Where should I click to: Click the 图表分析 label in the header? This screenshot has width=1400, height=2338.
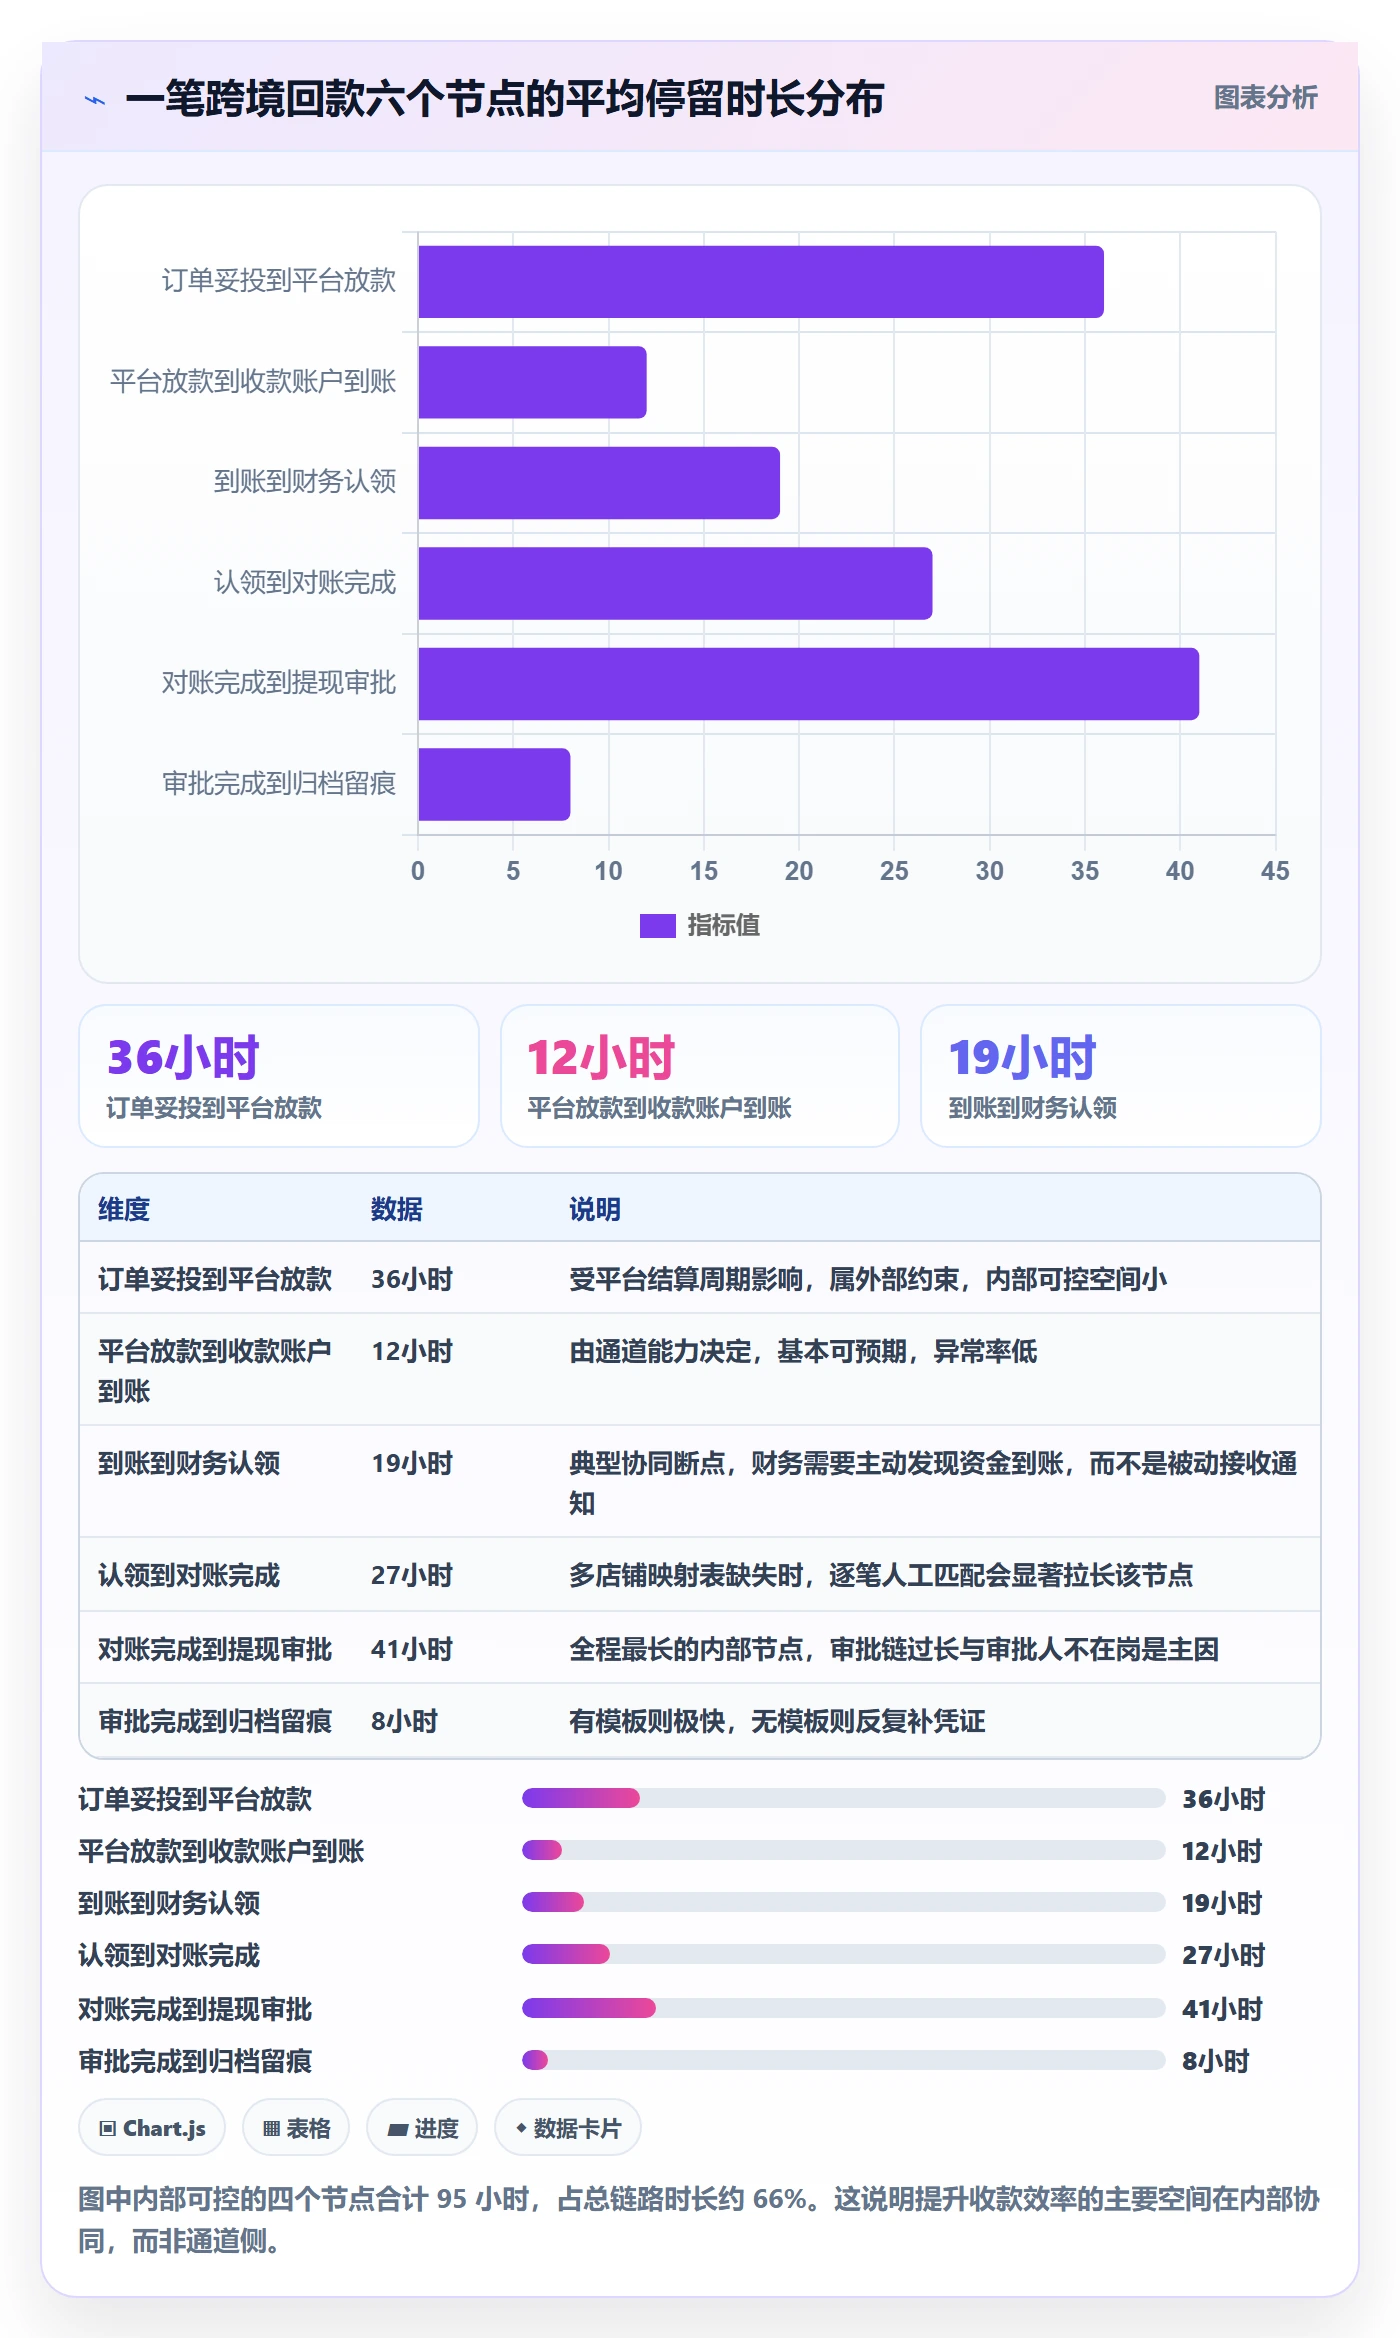pyautogui.click(x=1265, y=98)
